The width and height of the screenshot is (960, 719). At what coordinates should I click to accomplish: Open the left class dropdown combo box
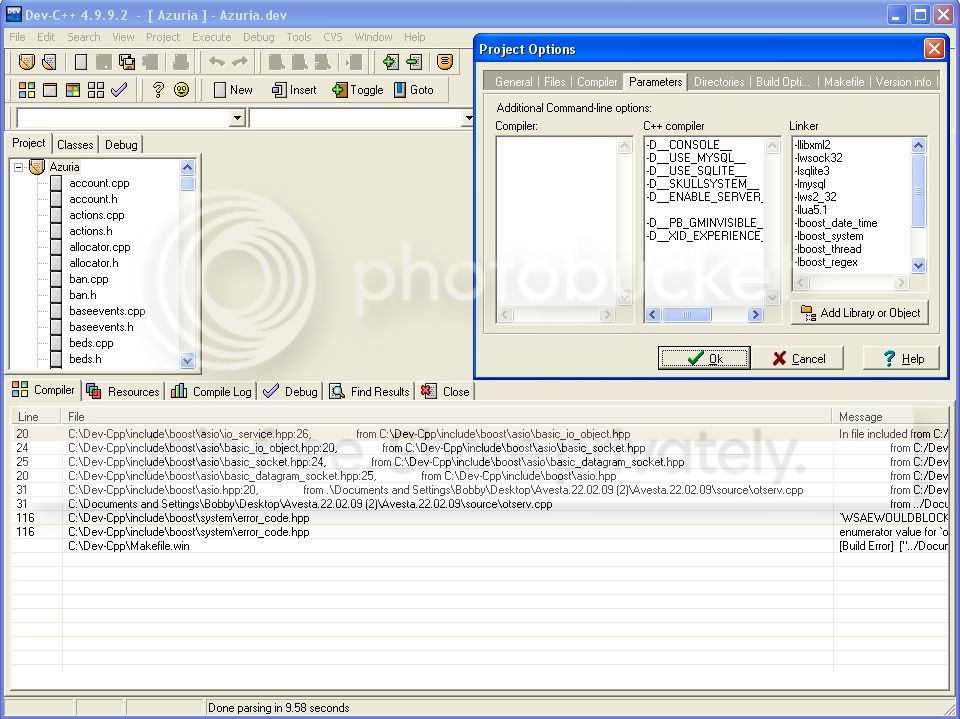[x=237, y=118]
